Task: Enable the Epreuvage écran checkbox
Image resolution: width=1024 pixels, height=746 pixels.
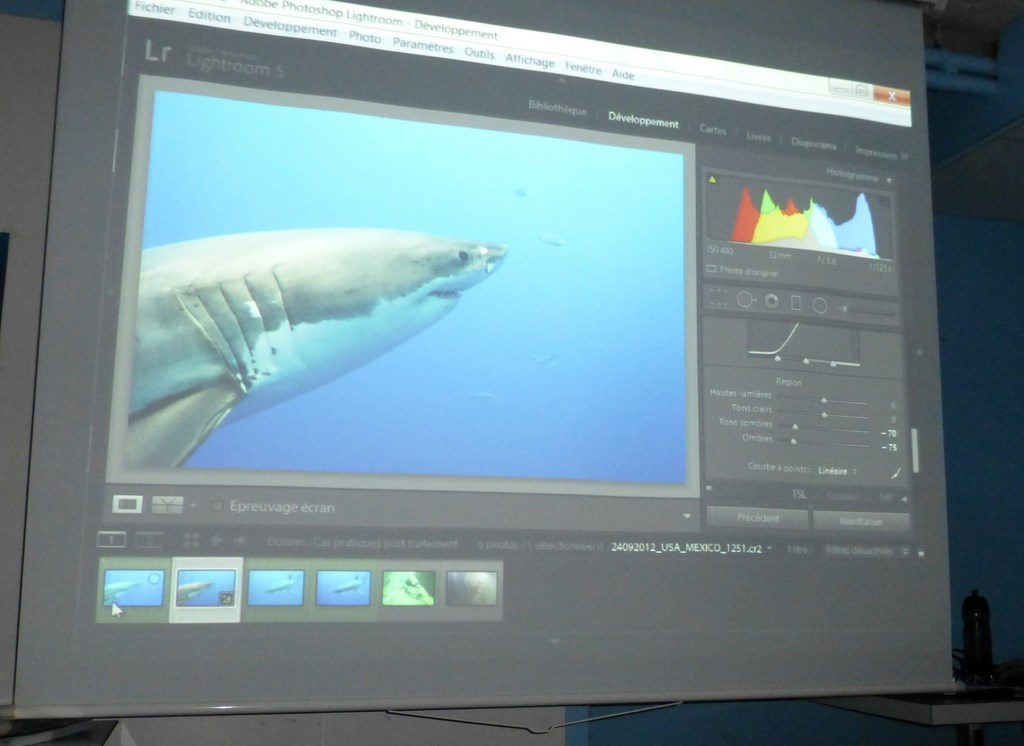Action: point(217,507)
